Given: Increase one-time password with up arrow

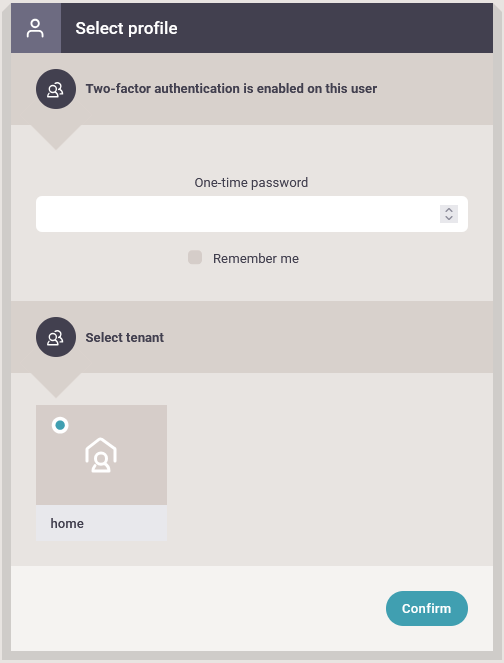Looking at the screenshot, I should (449, 210).
